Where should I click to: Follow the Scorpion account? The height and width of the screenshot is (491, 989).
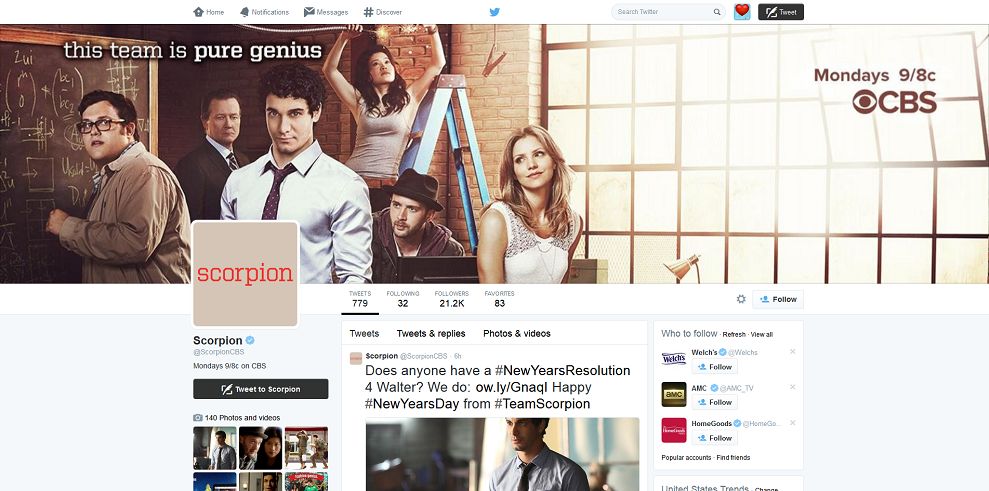coord(778,299)
